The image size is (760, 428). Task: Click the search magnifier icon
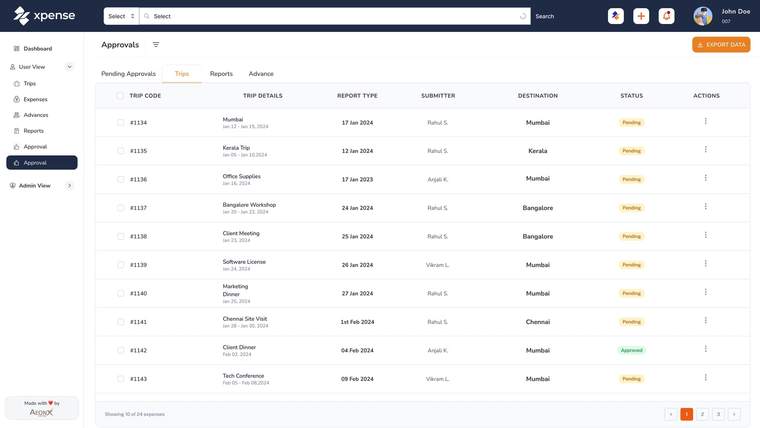click(x=146, y=16)
